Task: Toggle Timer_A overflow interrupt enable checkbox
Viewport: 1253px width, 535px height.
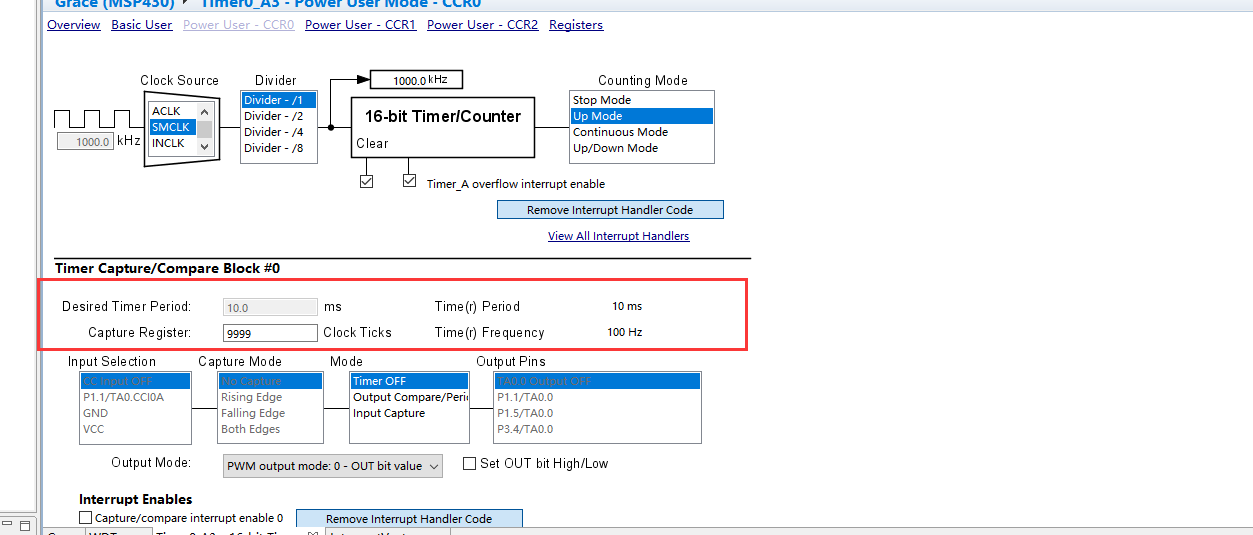Action: [409, 181]
